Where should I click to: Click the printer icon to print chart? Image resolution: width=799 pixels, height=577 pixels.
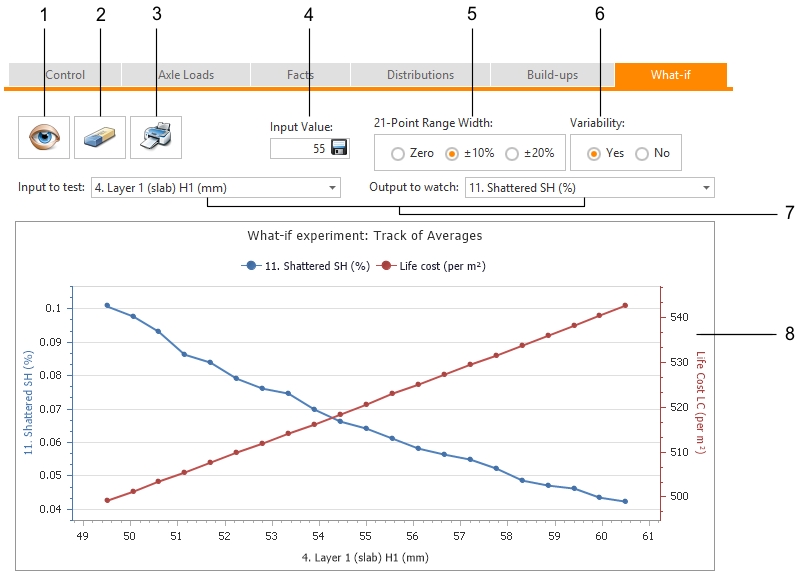(156, 137)
